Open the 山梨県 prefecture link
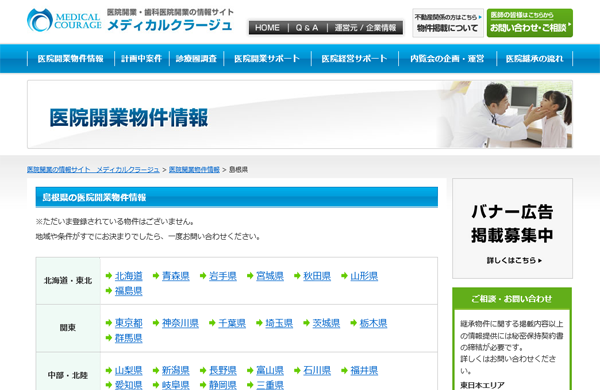 coord(129,370)
